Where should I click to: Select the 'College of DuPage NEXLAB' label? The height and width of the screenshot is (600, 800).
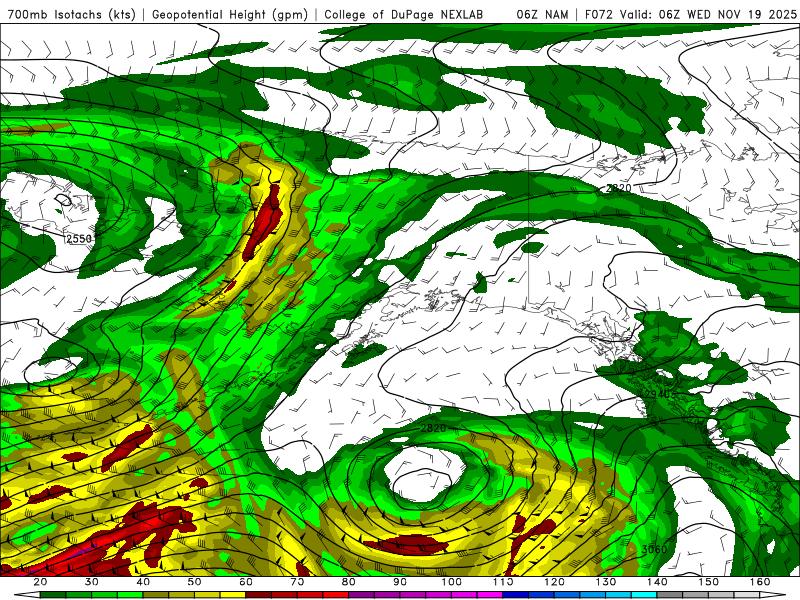coord(404,15)
